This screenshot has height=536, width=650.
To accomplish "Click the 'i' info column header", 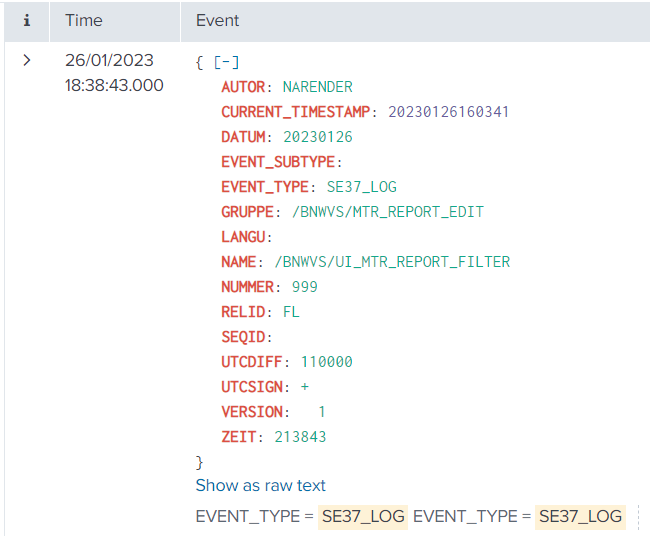I will pyautogui.click(x=27, y=20).
